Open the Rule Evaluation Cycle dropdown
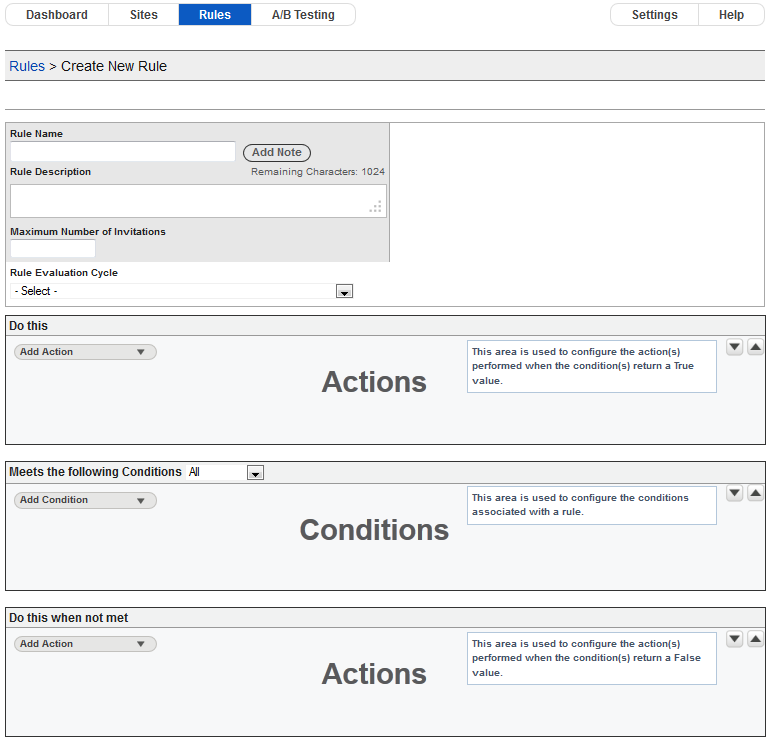The height and width of the screenshot is (741, 769). click(x=181, y=291)
